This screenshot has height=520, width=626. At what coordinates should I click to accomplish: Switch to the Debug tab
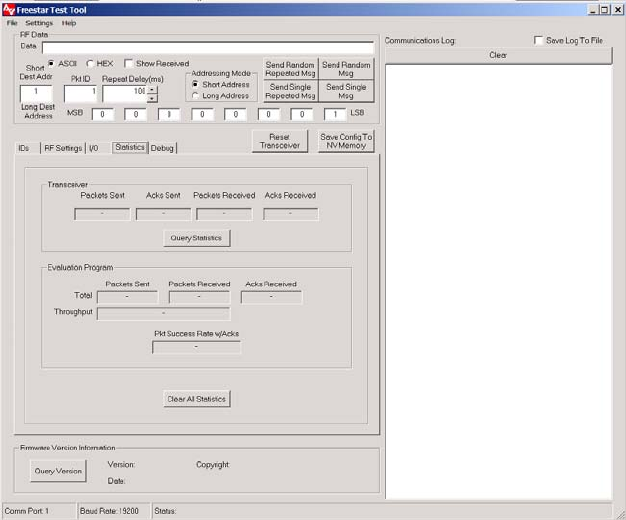(162, 148)
